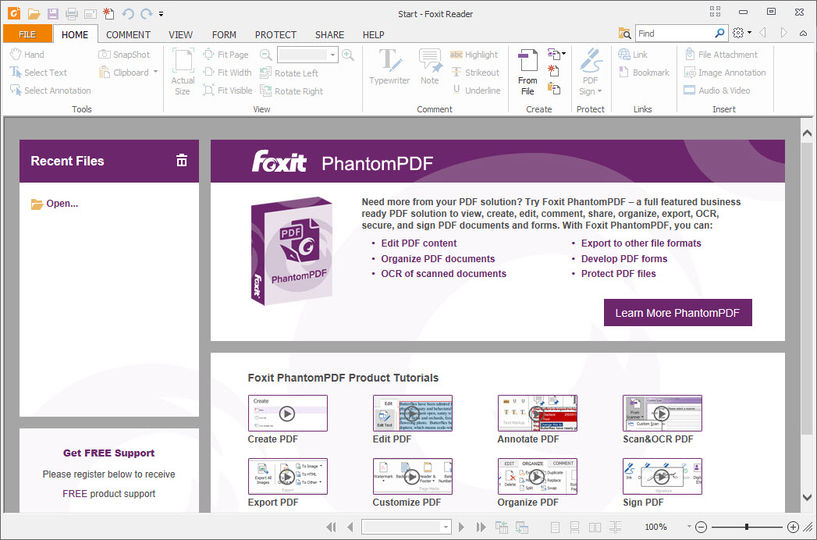Viewport: 817px width, 540px height.
Task: Rotate the page right
Action: (292, 91)
